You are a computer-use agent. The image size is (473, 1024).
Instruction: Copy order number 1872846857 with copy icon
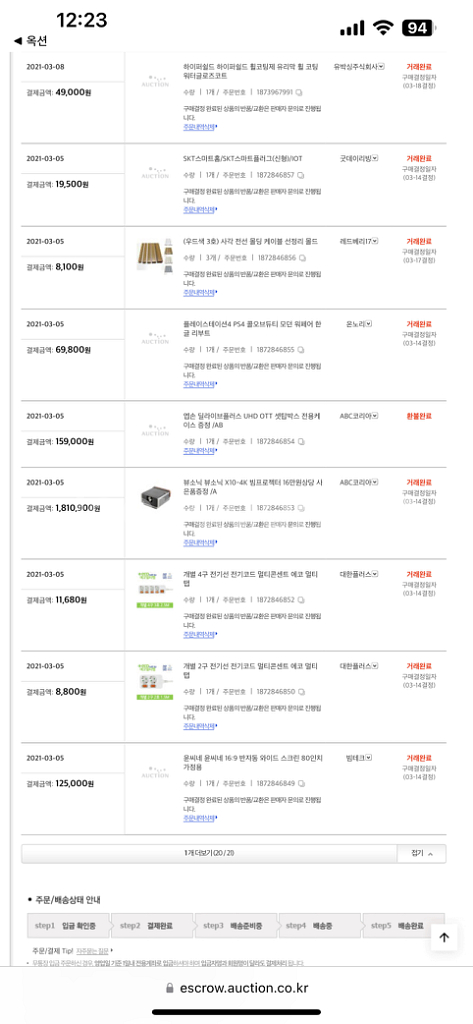pos(301,175)
